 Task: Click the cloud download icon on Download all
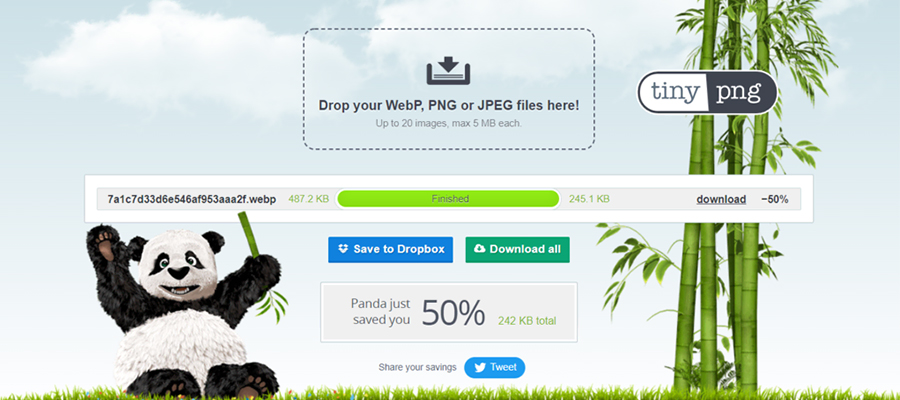tap(480, 249)
